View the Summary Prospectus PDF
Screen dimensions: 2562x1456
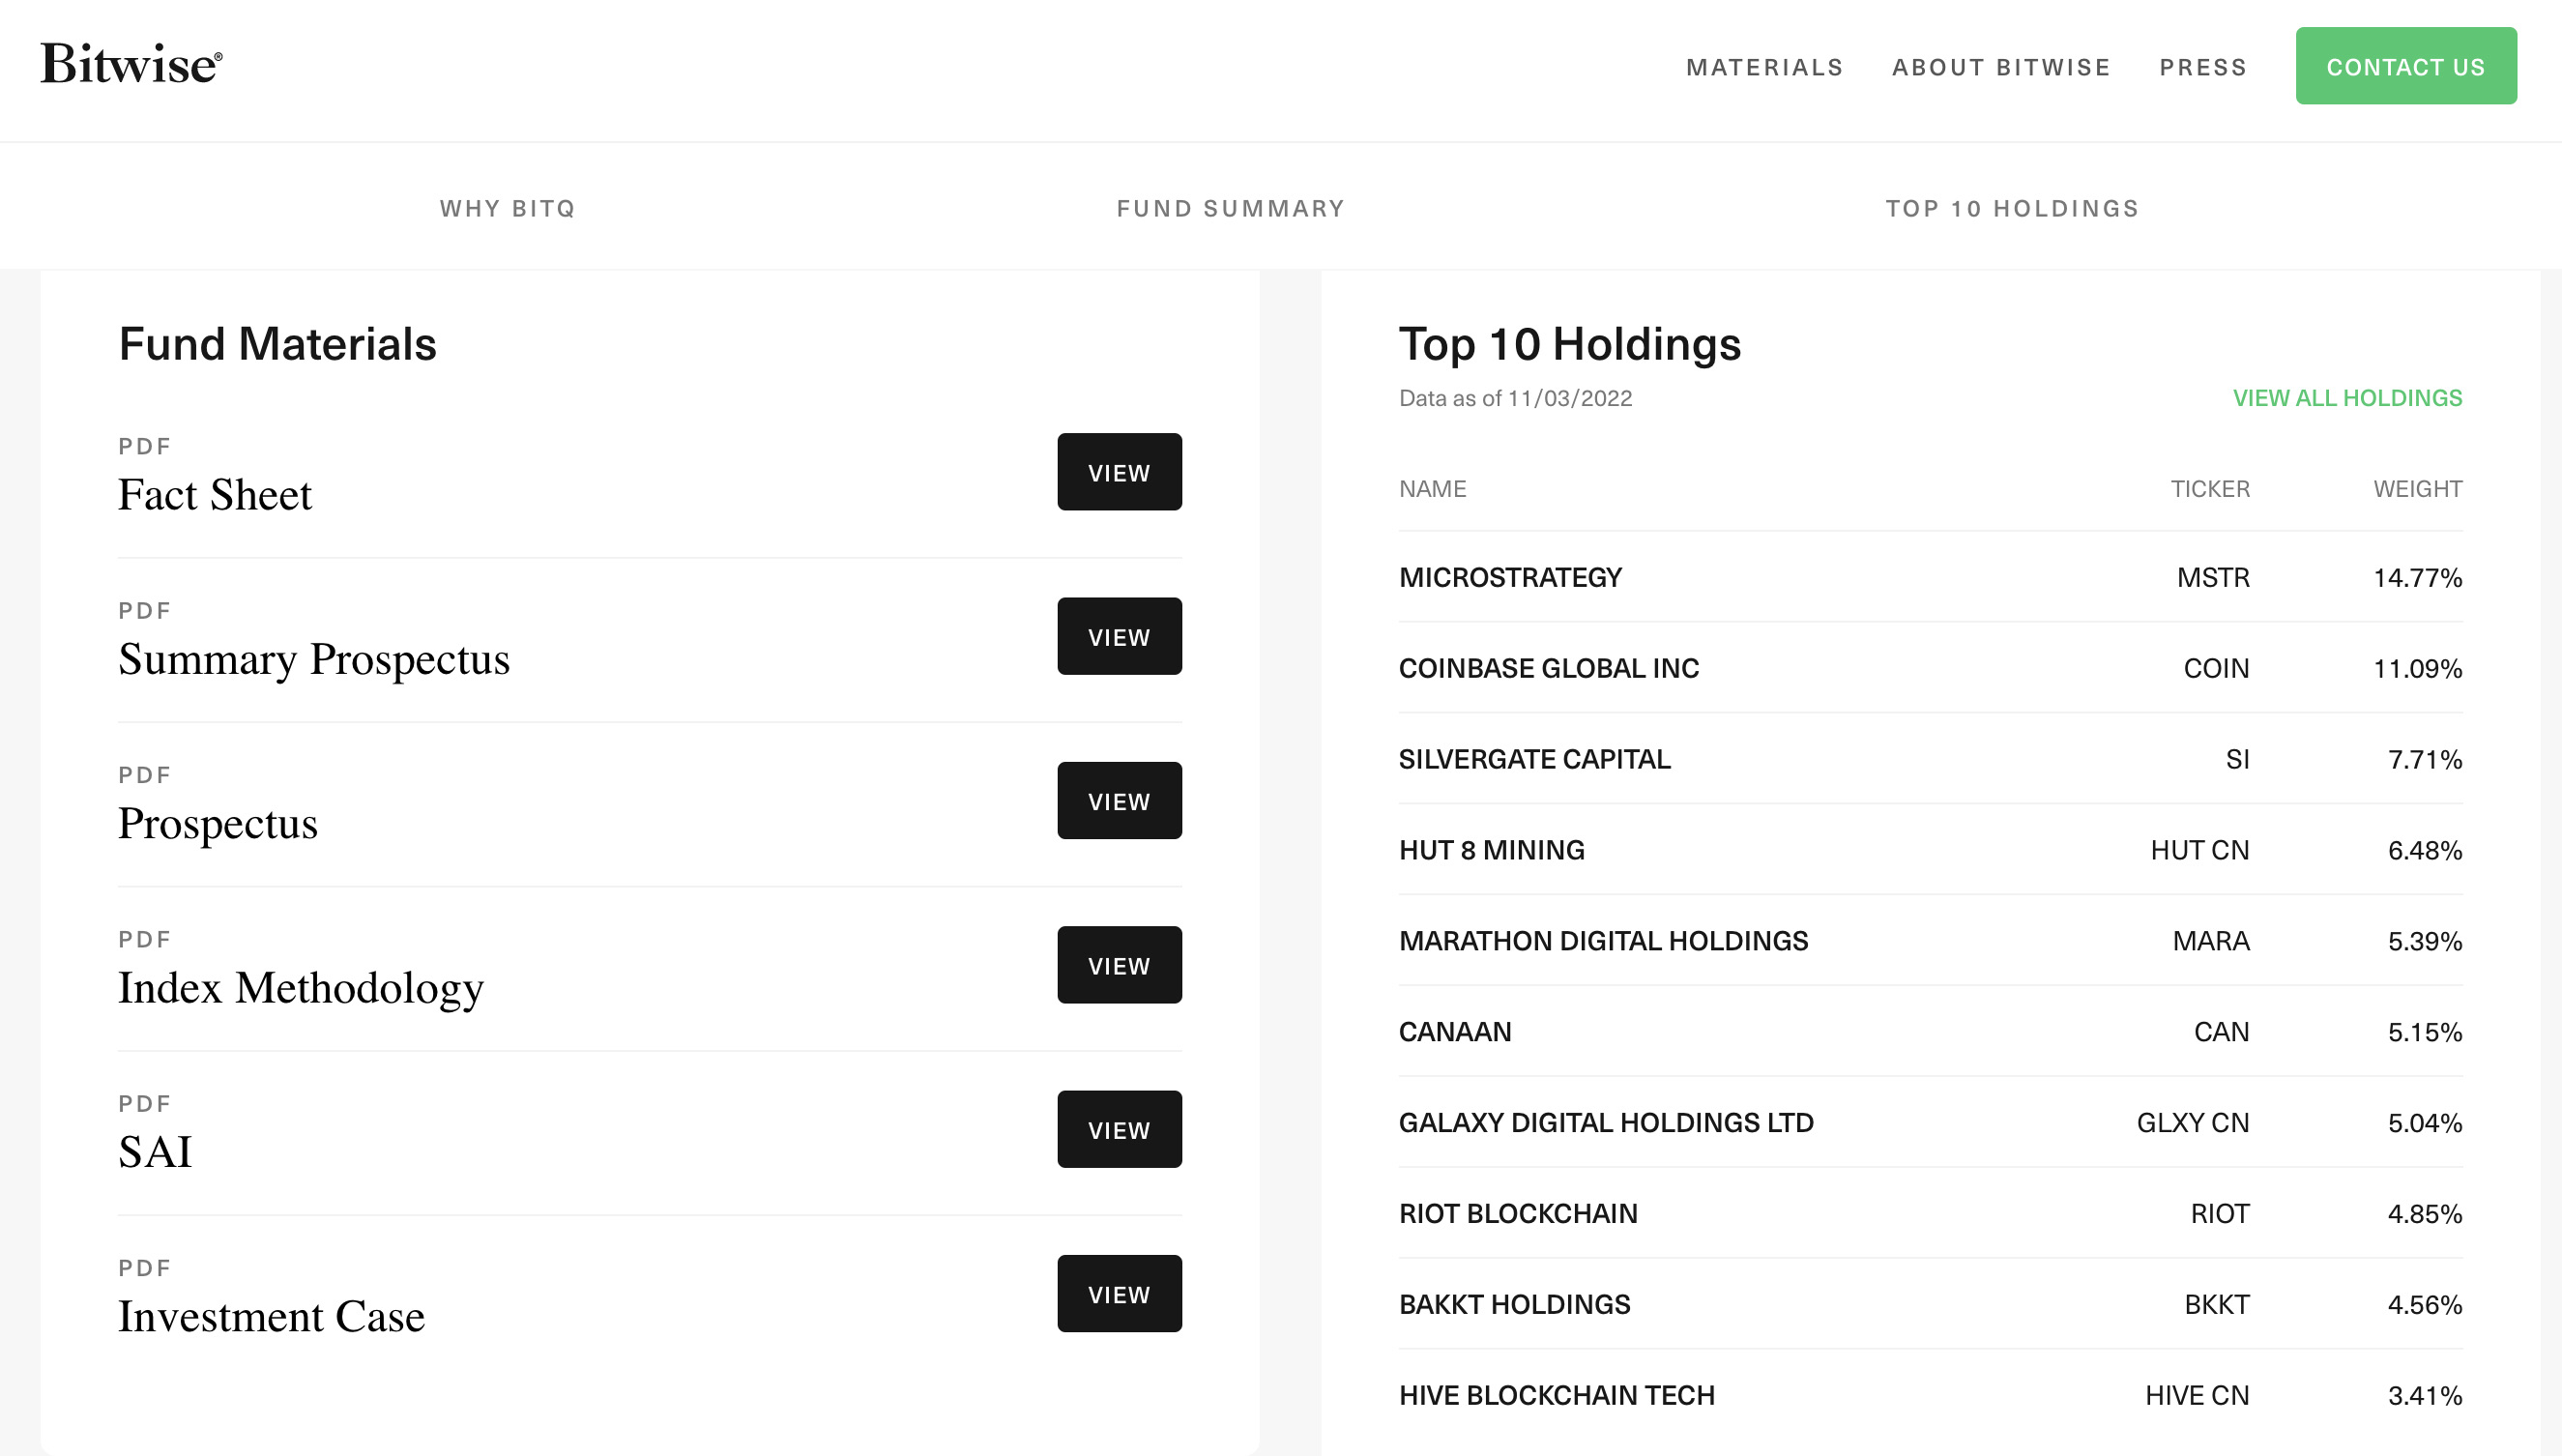coord(1118,636)
